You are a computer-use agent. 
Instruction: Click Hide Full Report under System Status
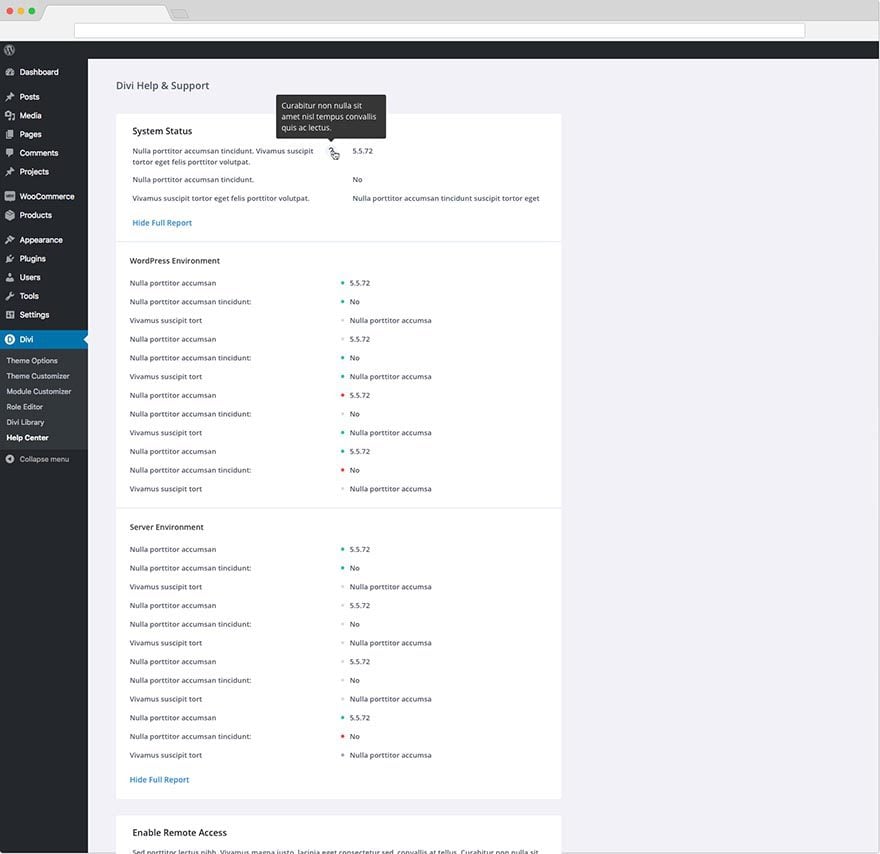coord(162,223)
